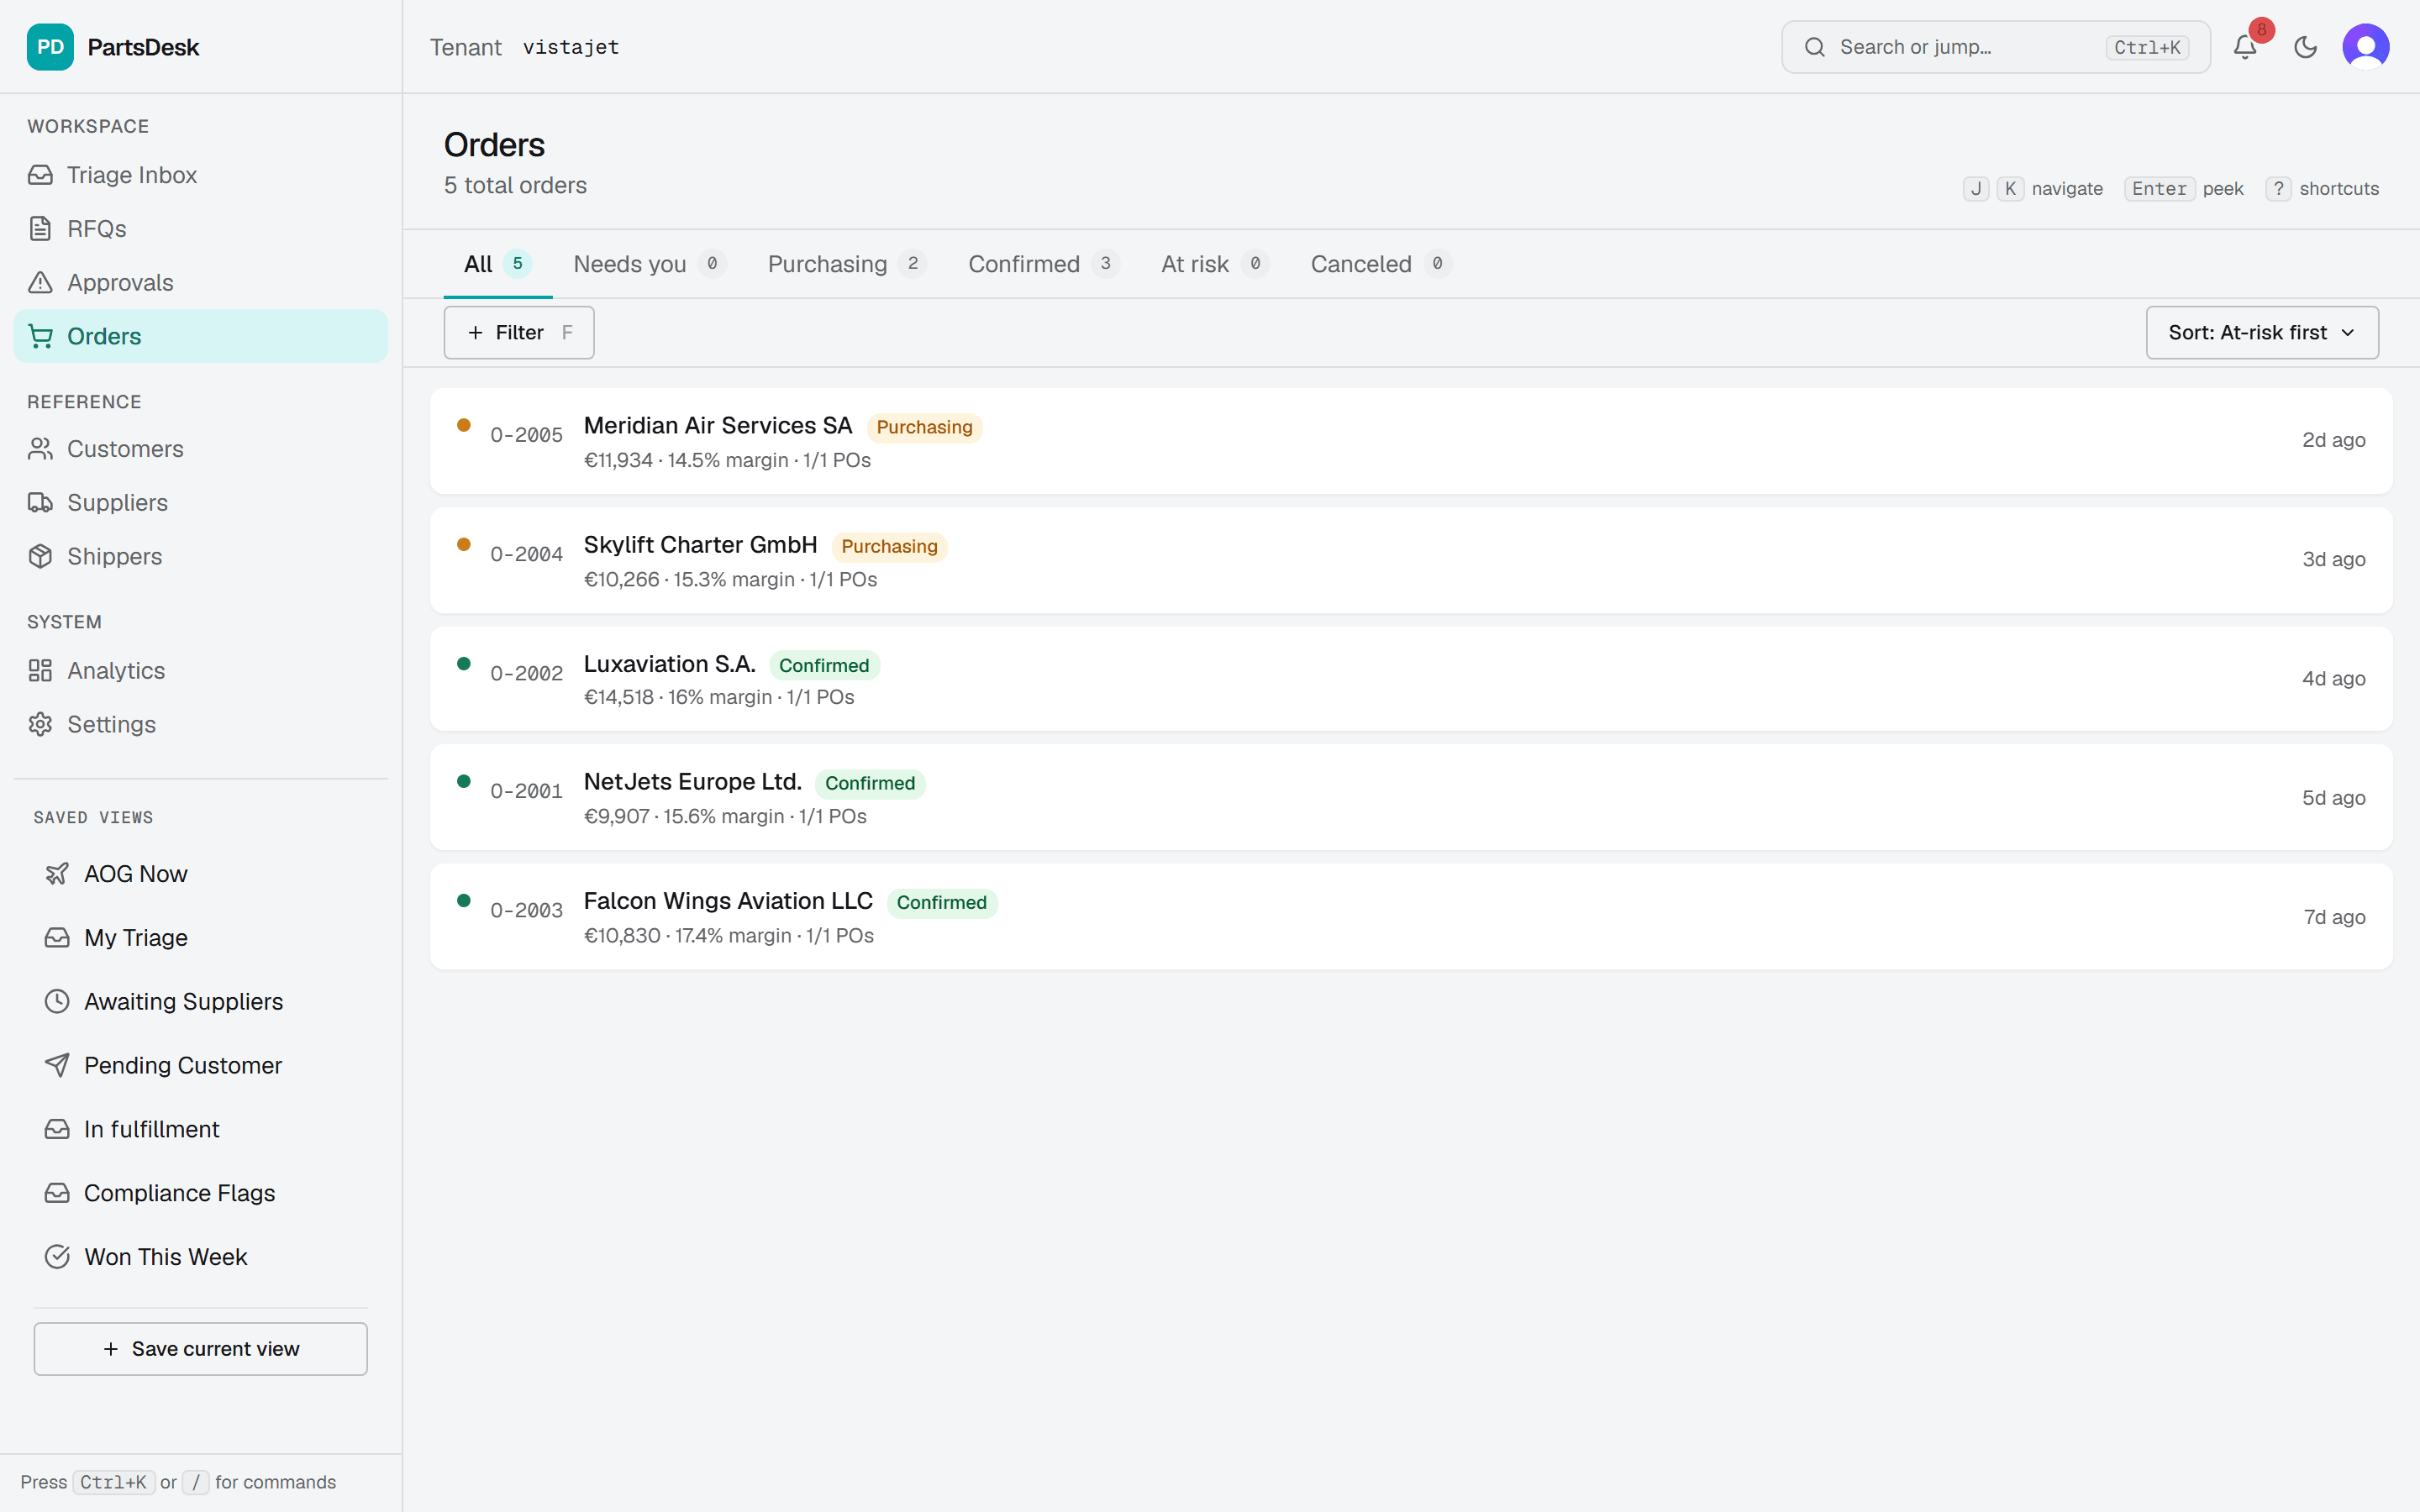This screenshot has width=2420, height=1512.
Task: Click the O-2005 order number
Action: coord(526,435)
